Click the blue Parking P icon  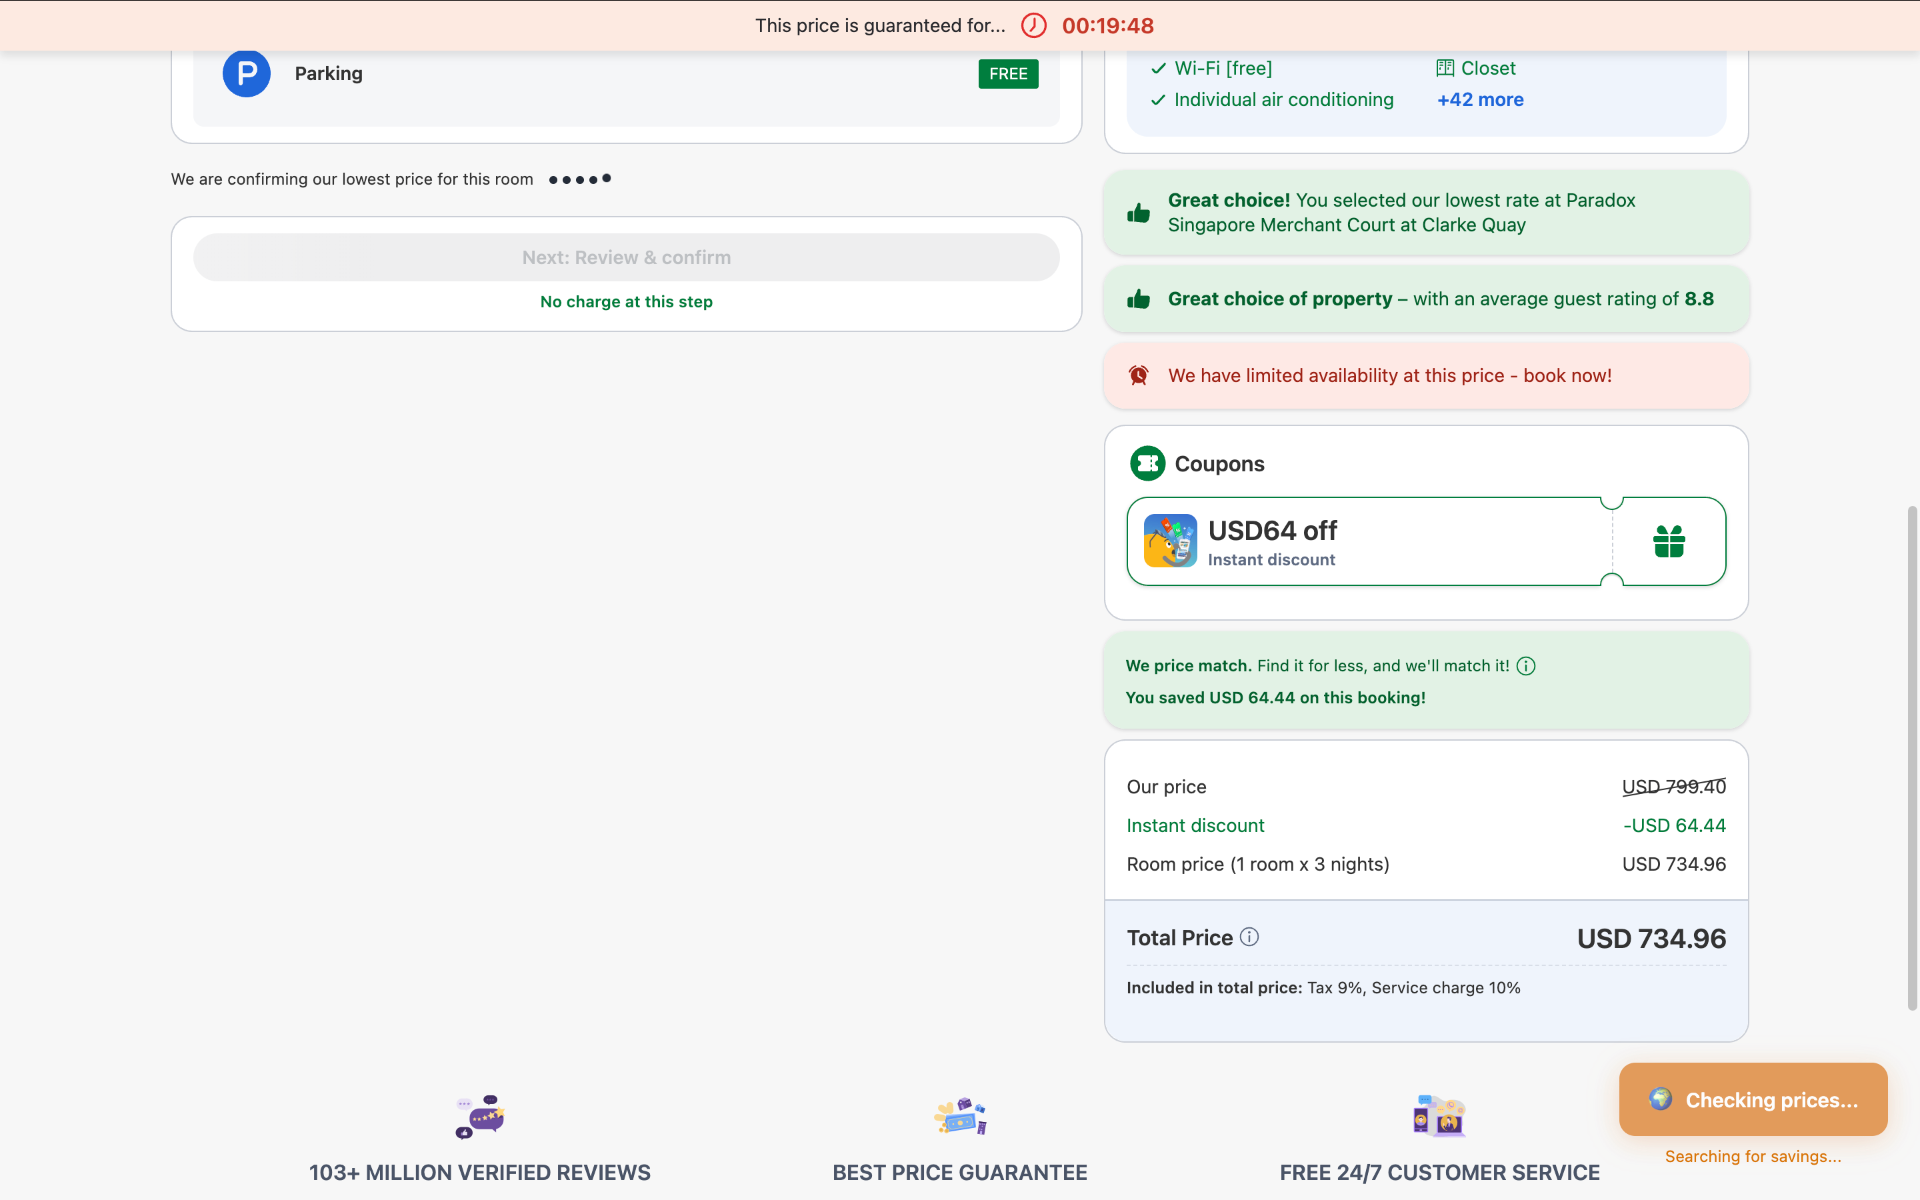pyautogui.click(x=246, y=73)
